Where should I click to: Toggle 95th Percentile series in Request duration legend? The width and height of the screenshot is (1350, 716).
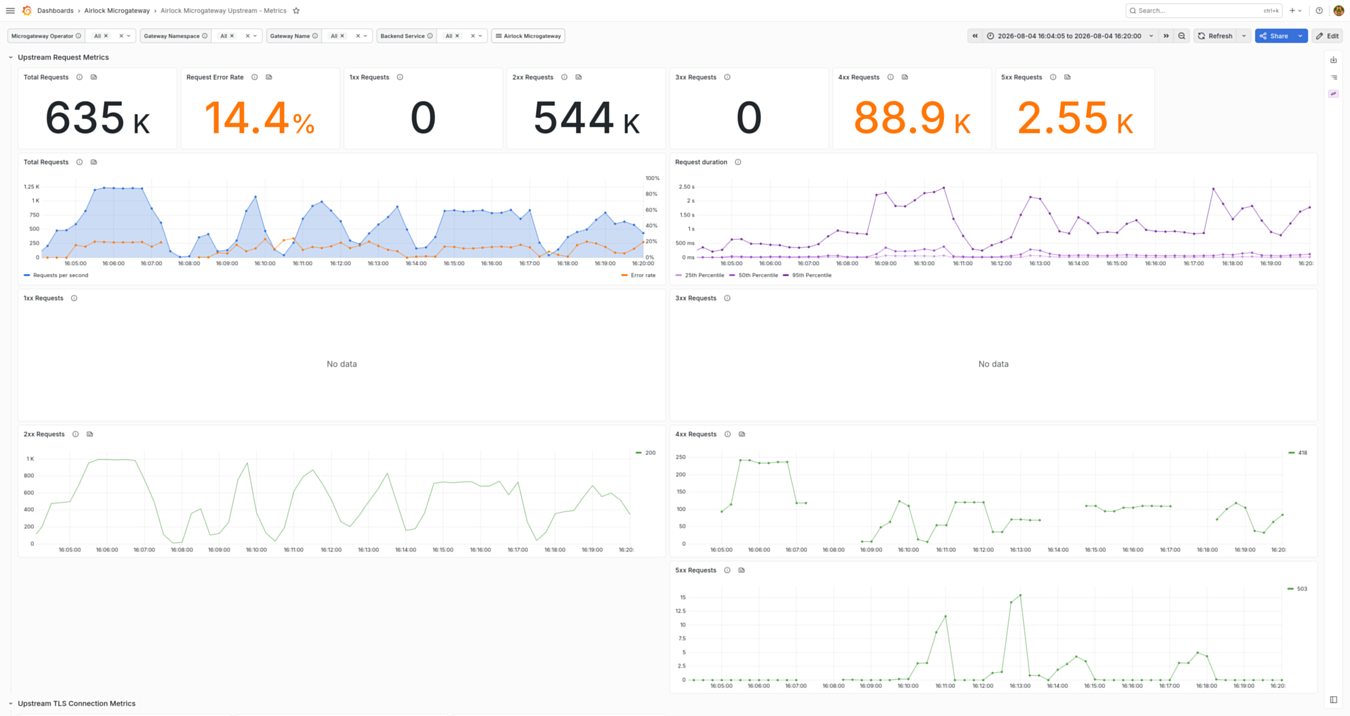point(808,275)
